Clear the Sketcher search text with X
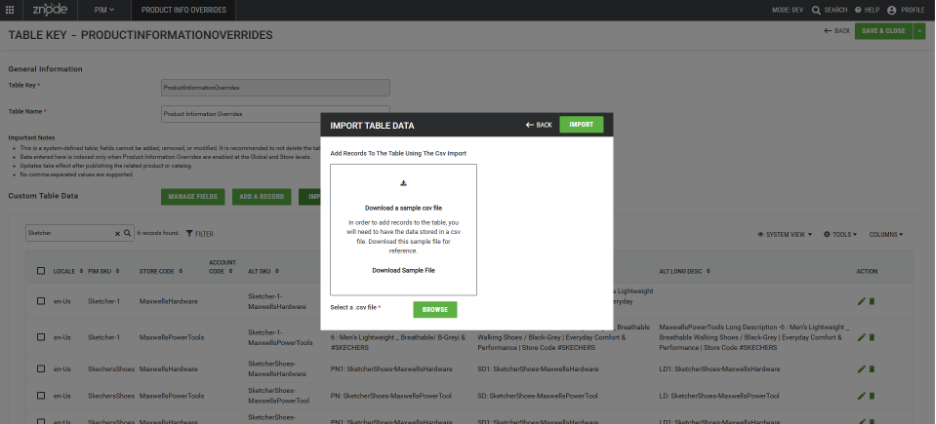The height and width of the screenshot is (424, 936). click(x=117, y=233)
